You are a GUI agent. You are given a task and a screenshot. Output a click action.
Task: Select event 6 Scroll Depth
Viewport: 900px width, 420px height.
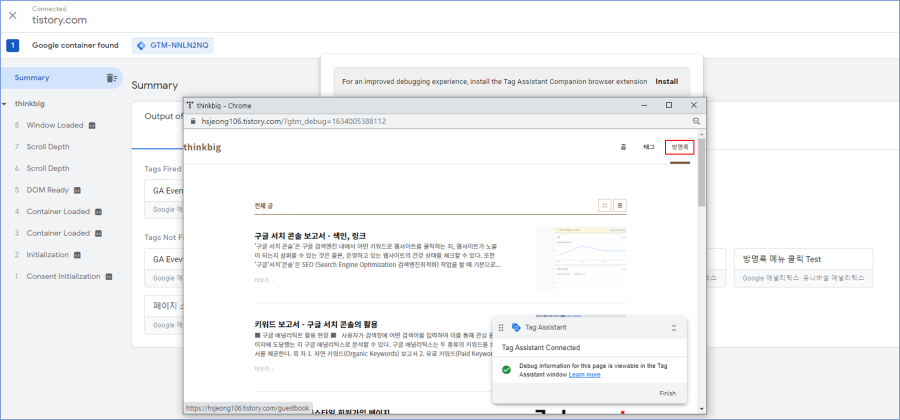click(x=48, y=168)
